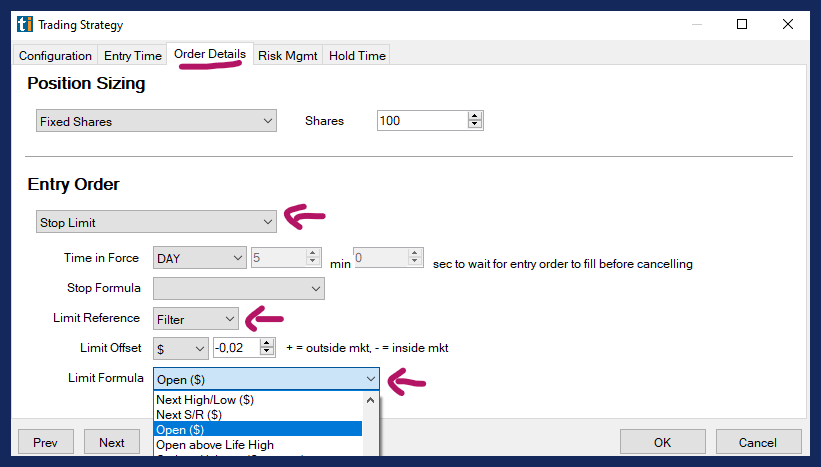Click the Trading Strategy app icon in title bar

tap(23, 24)
